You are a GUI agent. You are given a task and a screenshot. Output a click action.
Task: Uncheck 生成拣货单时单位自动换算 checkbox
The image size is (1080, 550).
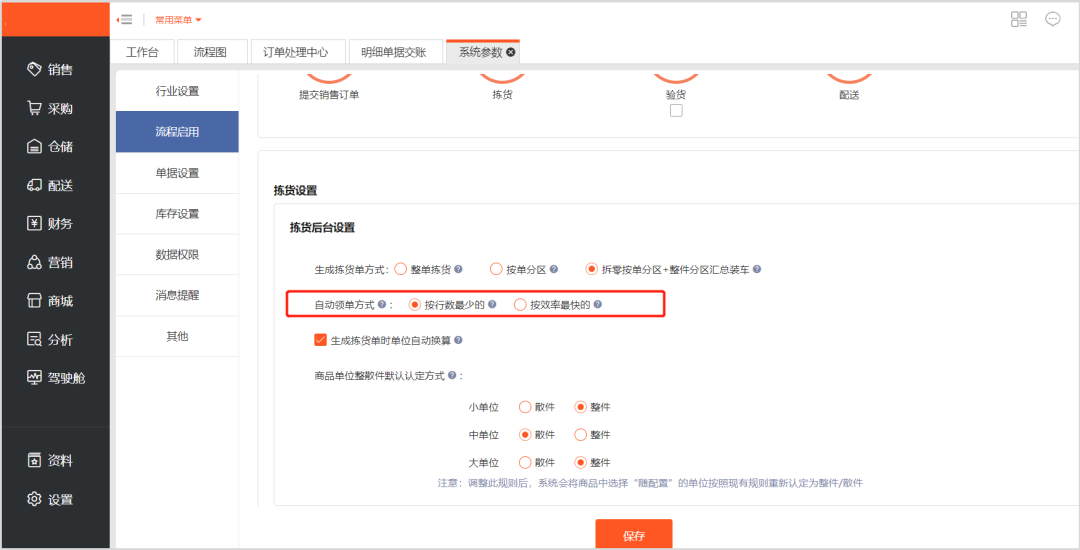click(321, 340)
